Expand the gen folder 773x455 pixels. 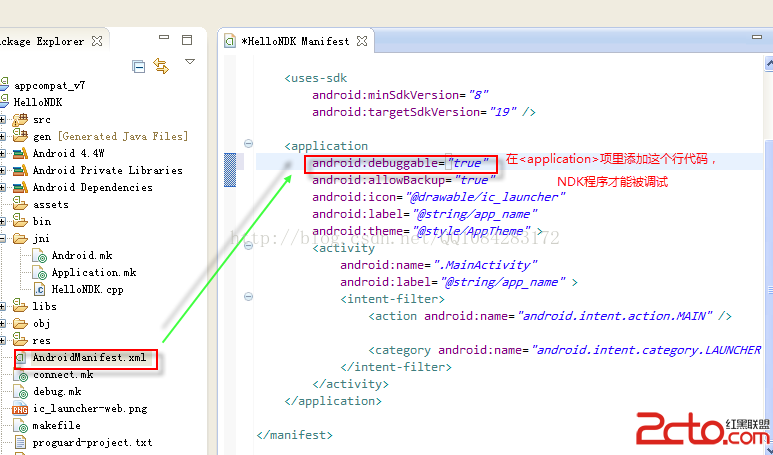[x=2, y=136]
